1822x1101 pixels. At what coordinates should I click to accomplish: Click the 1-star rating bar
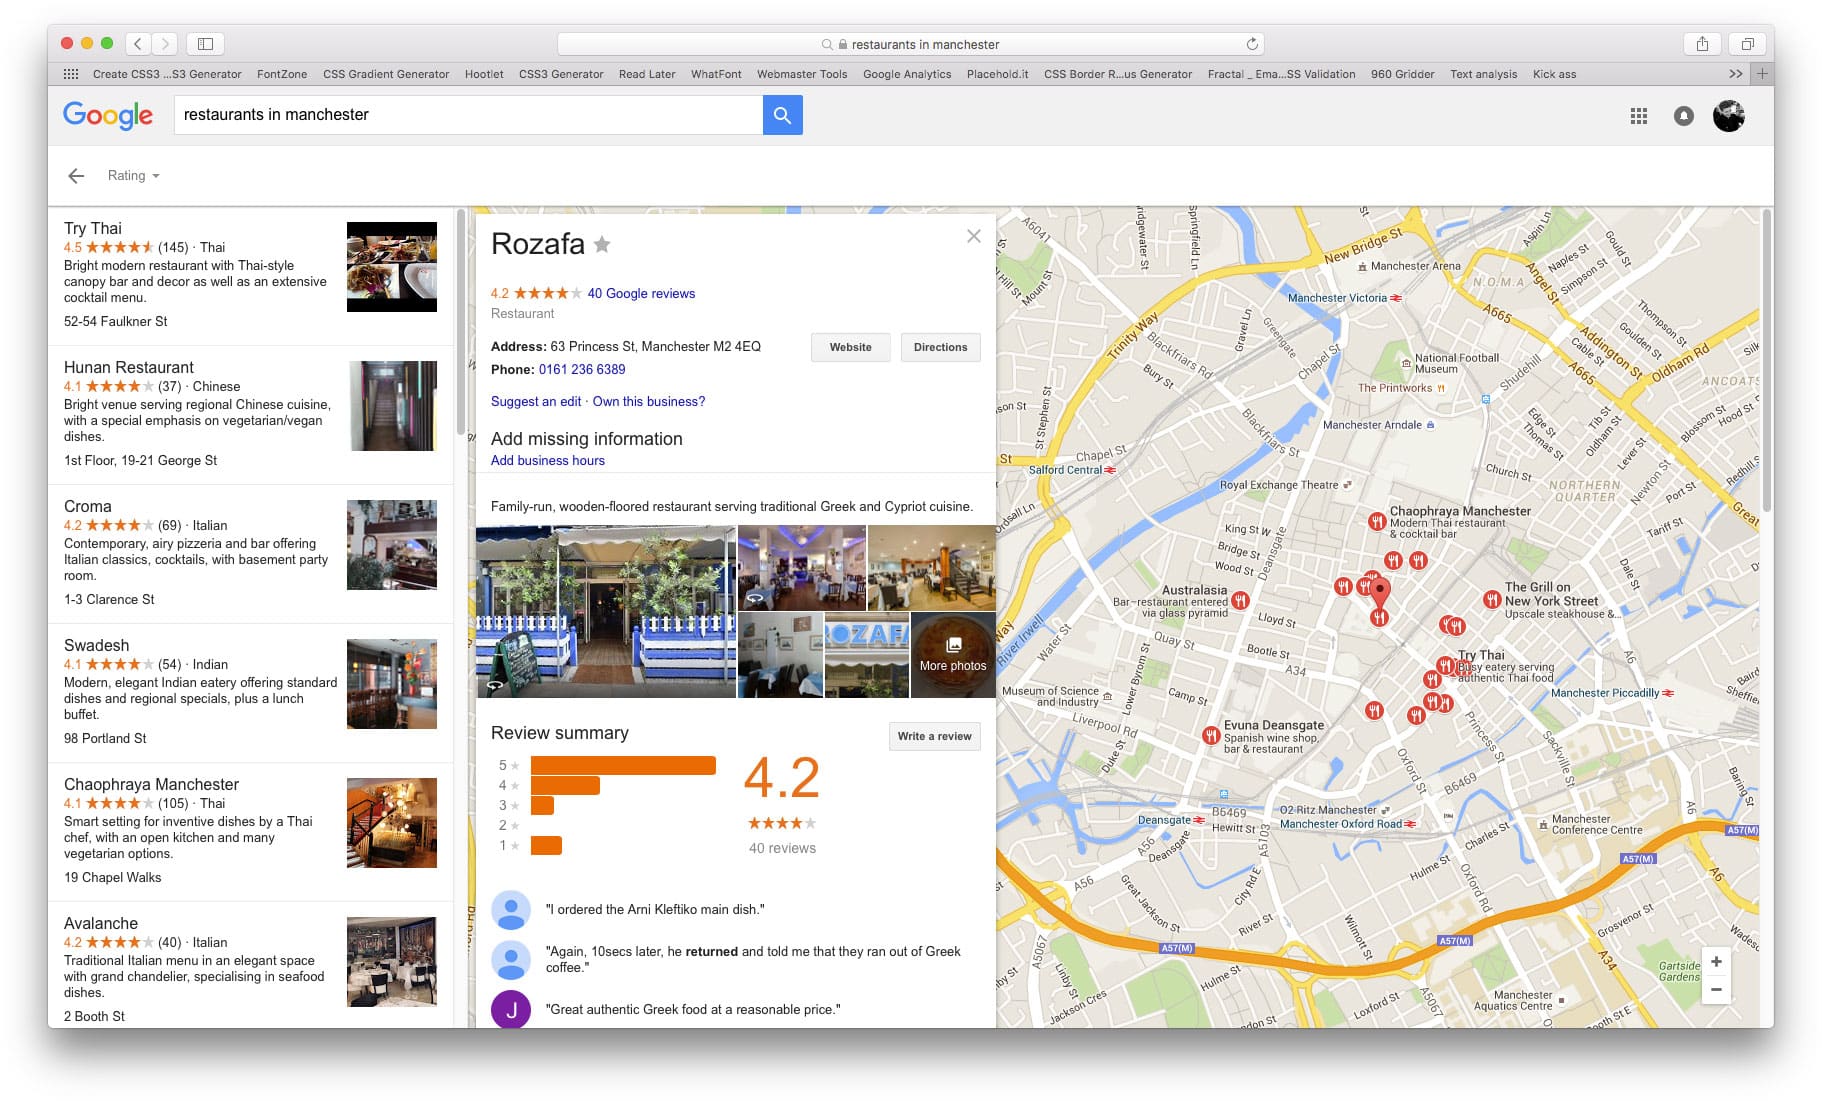[x=546, y=845]
